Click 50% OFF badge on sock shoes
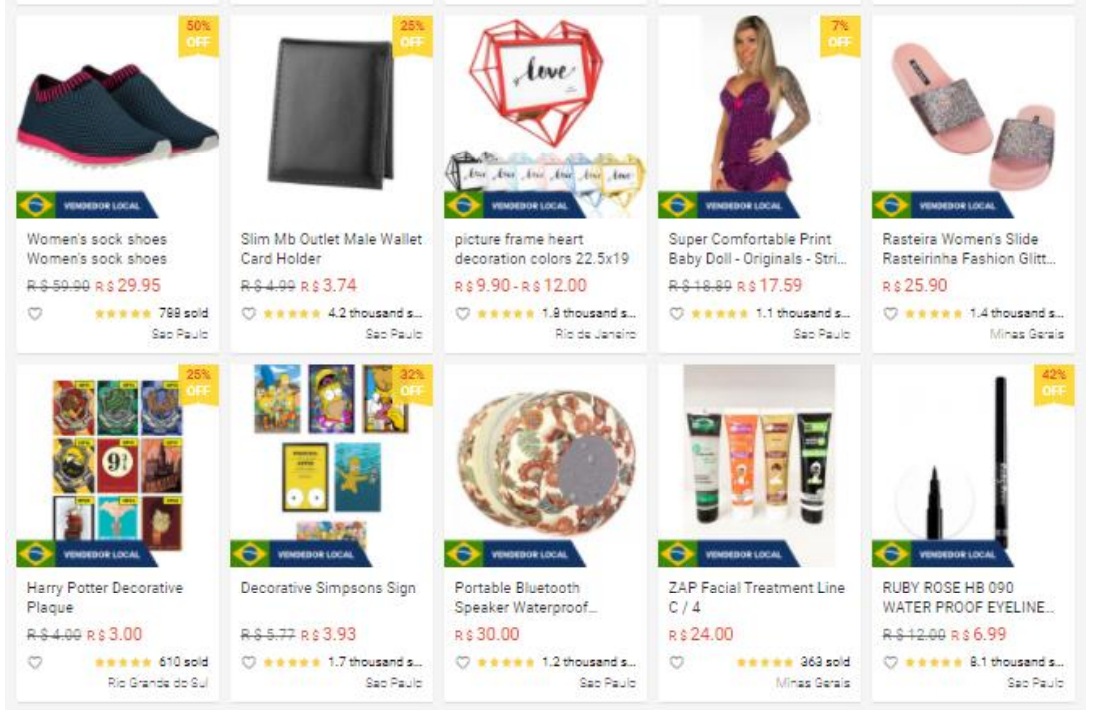This screenshot has width=1096, height=717. pyautogui.click(x=199, y=34)
